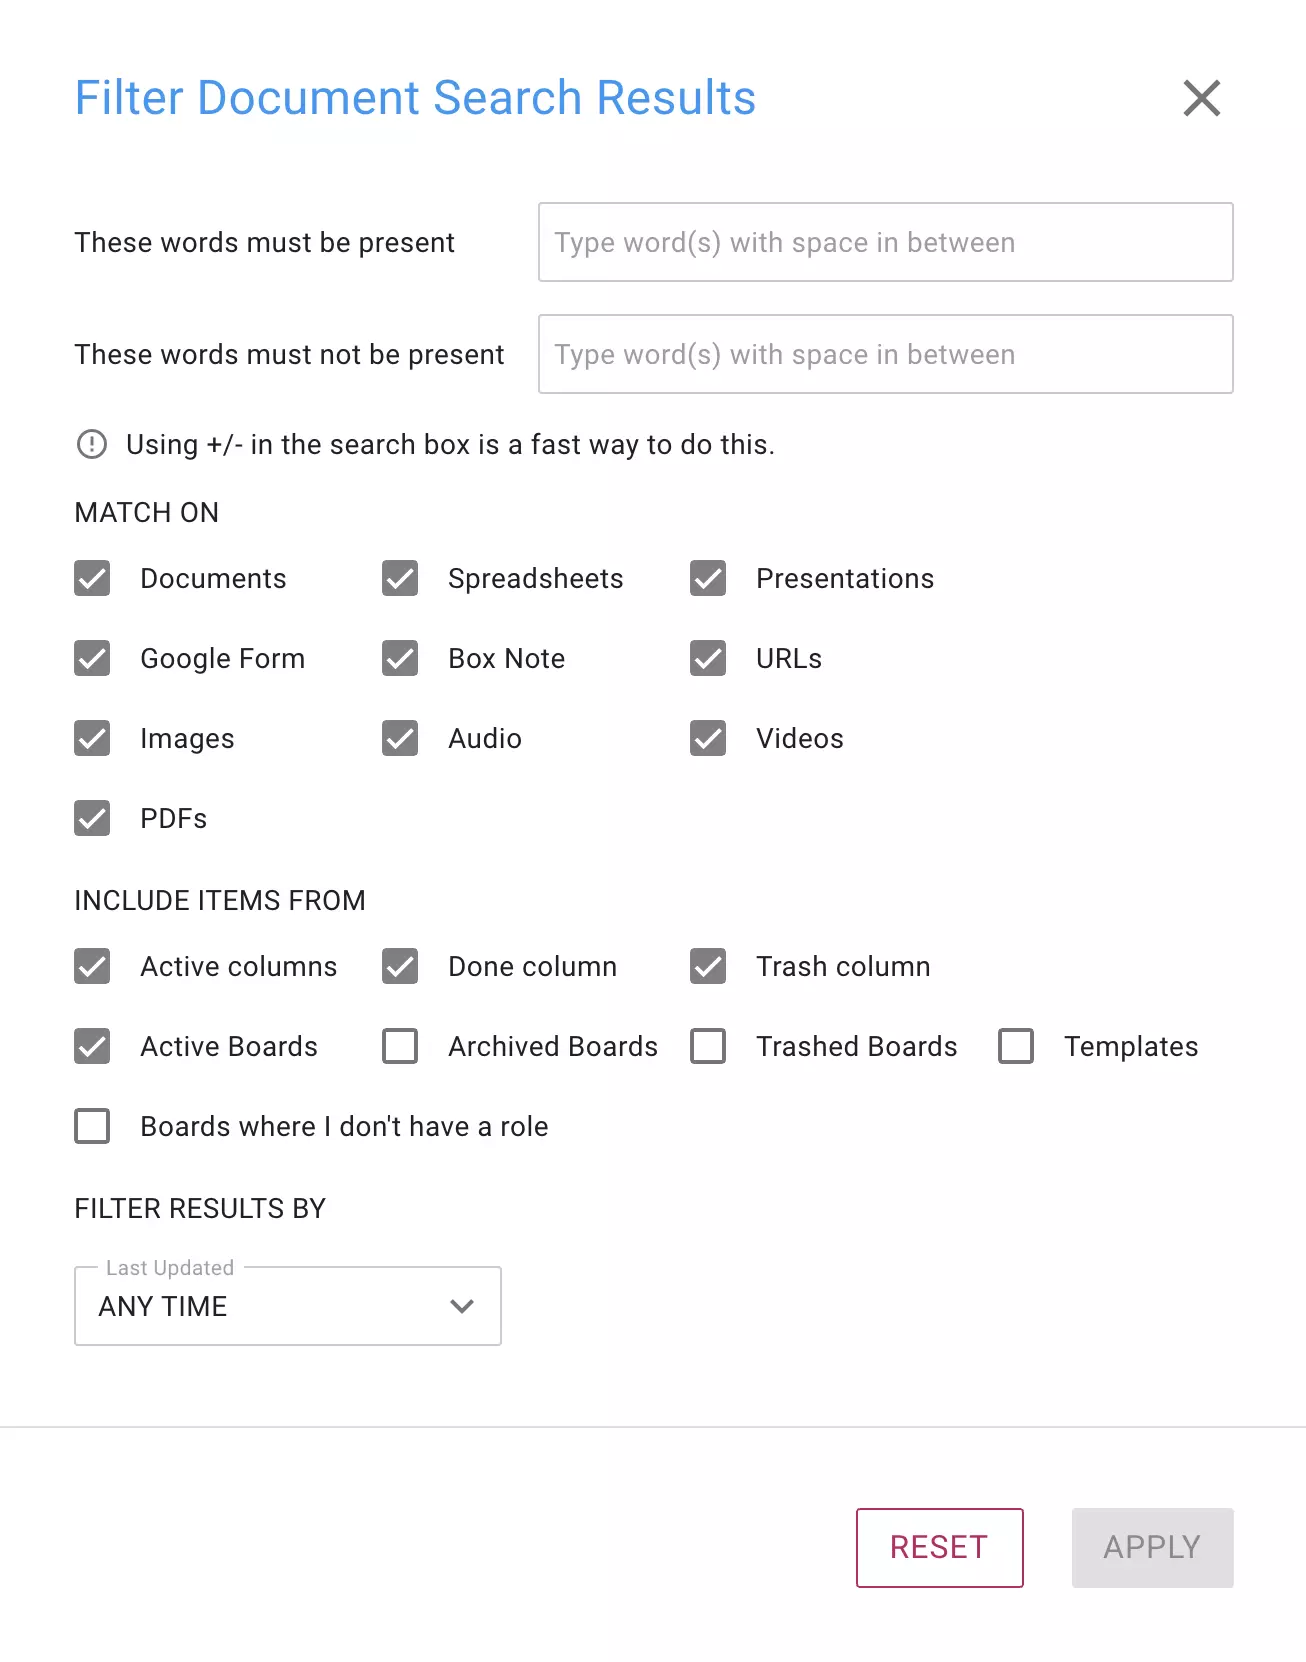Enable the Archived Boards checkbox

(x=400, y=1046)
